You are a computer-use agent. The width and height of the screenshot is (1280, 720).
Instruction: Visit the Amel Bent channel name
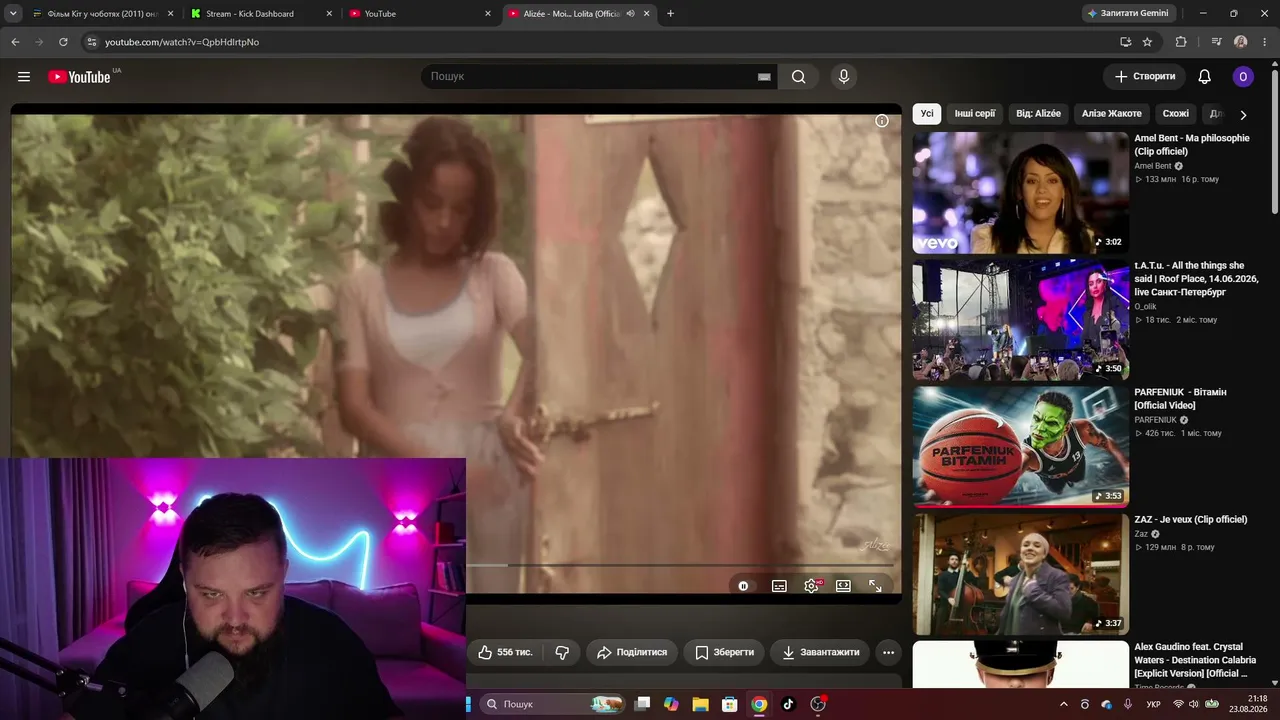pos(1152,166)
